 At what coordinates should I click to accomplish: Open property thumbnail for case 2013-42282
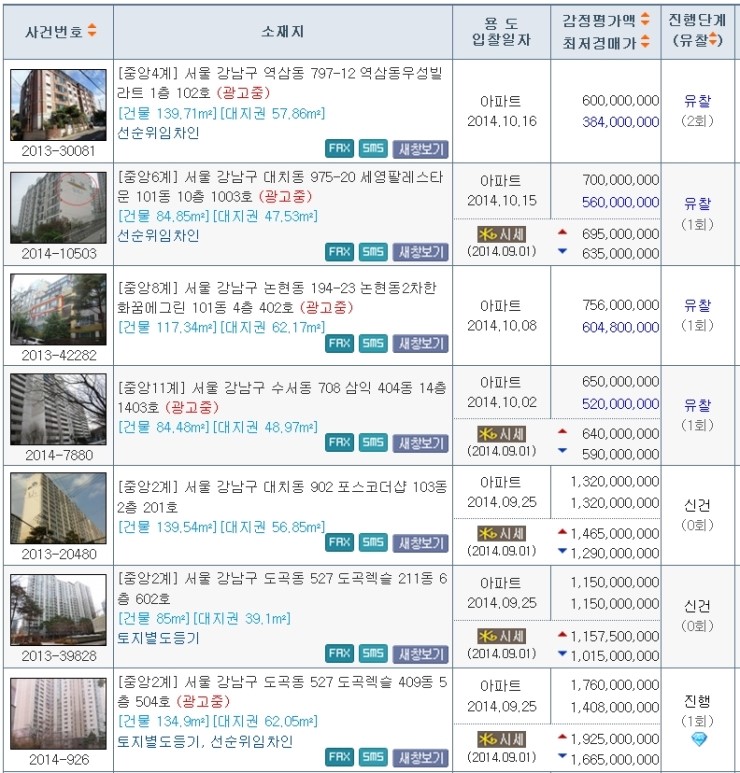tap(58, 309)
